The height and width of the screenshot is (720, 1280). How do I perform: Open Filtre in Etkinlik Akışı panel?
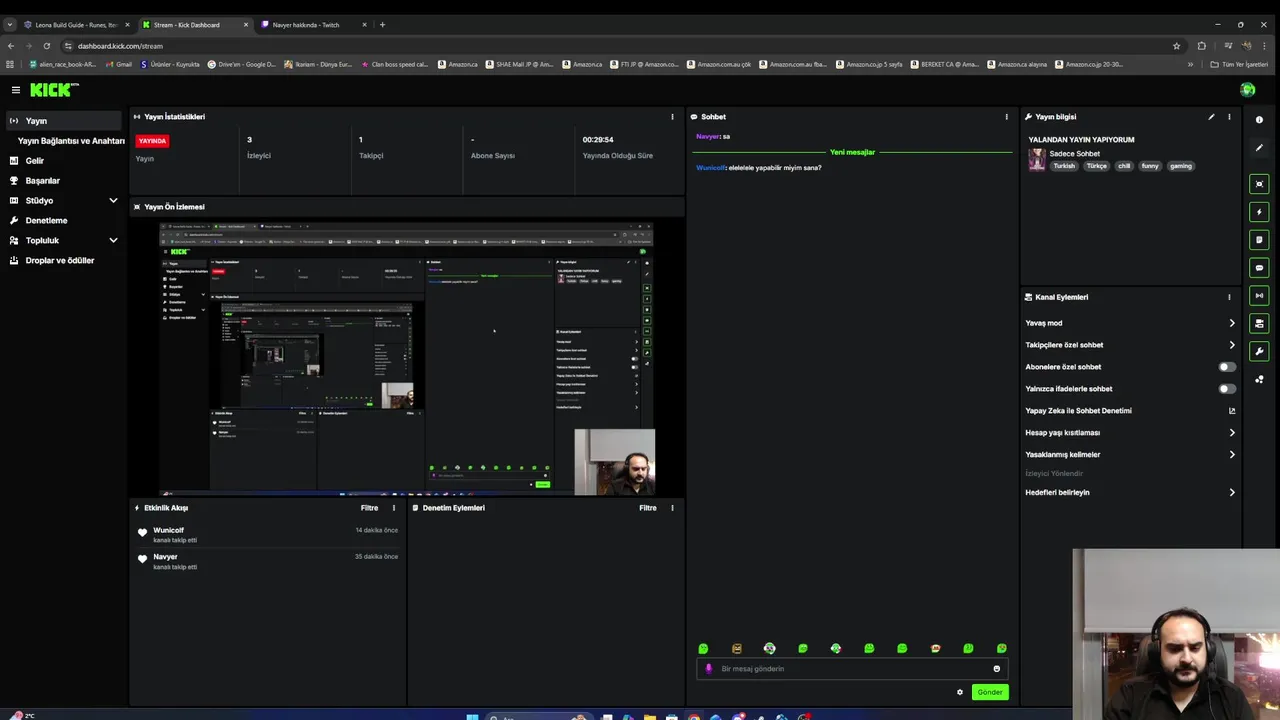tap(369, 508)
